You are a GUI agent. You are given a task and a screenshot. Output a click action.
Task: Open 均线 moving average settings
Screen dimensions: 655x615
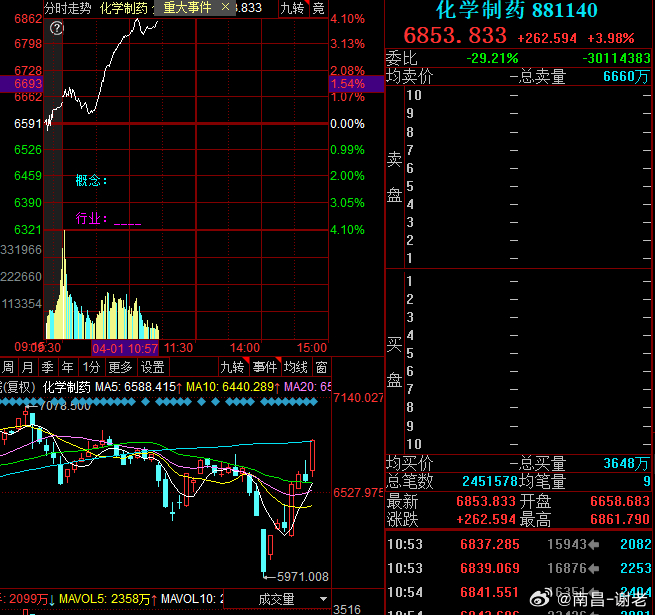coord(296,367)
